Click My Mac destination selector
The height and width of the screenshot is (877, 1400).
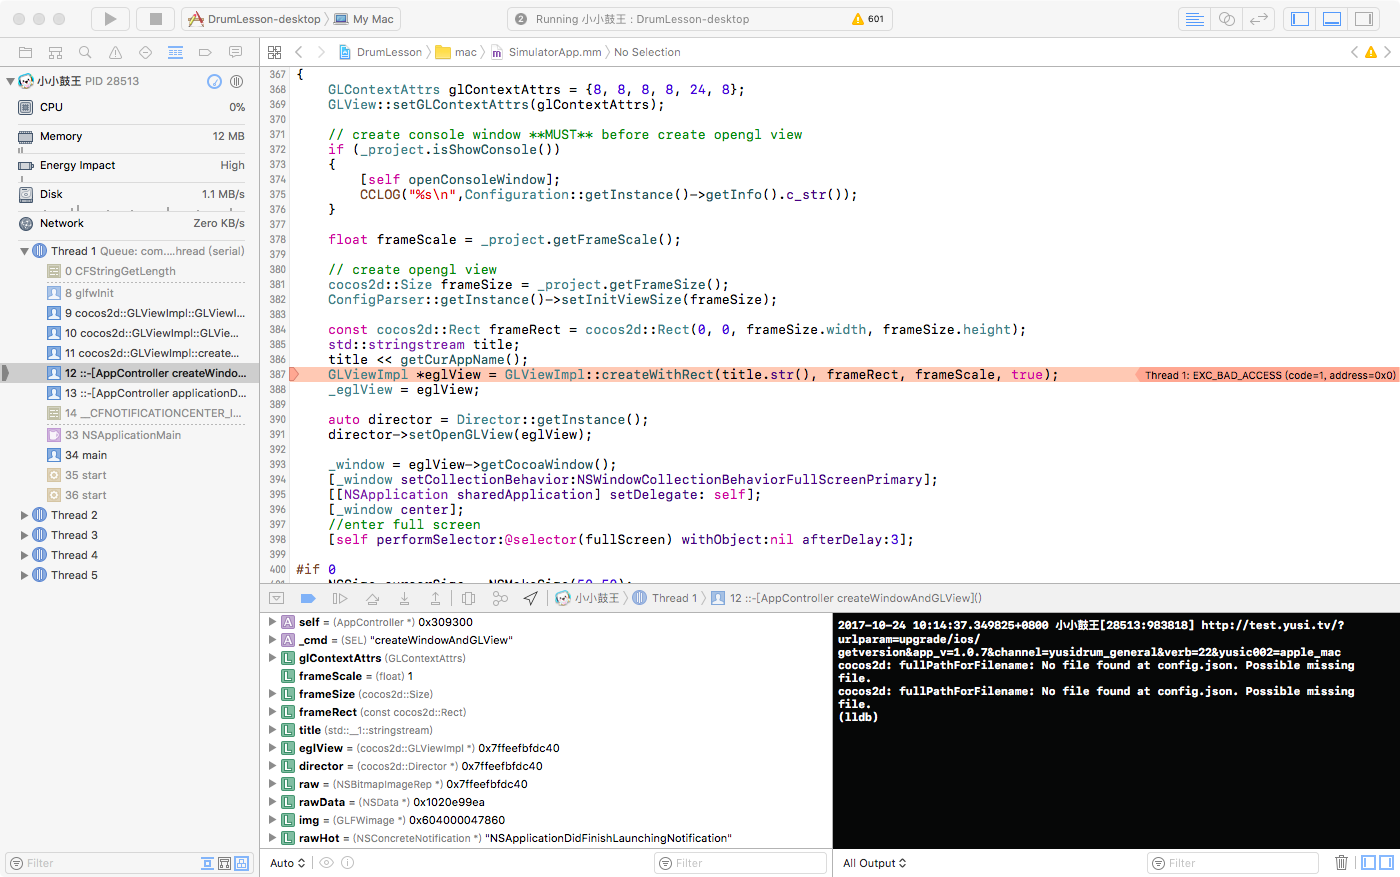click(364, 19)
